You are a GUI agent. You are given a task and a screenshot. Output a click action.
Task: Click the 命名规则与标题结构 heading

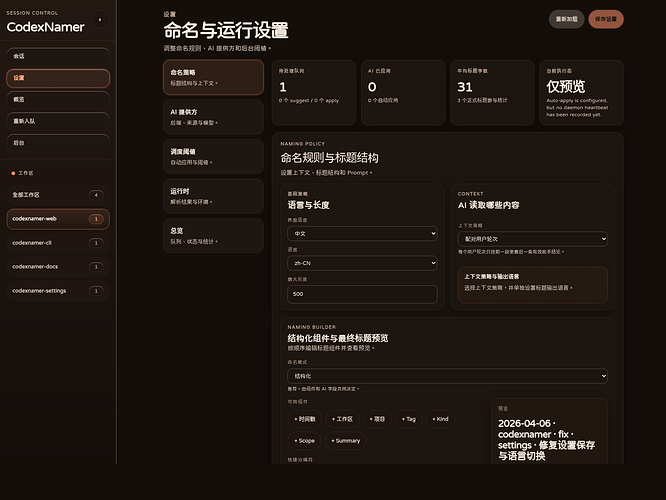(x=329, y=158)
